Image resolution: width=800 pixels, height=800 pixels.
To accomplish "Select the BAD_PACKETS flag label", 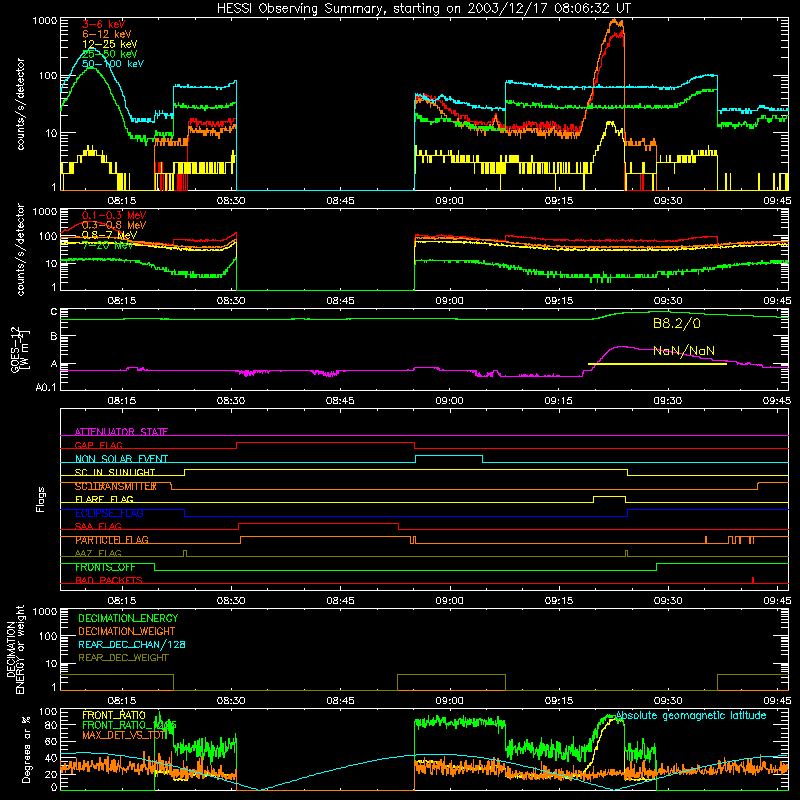I will click(x=109, y=580).
